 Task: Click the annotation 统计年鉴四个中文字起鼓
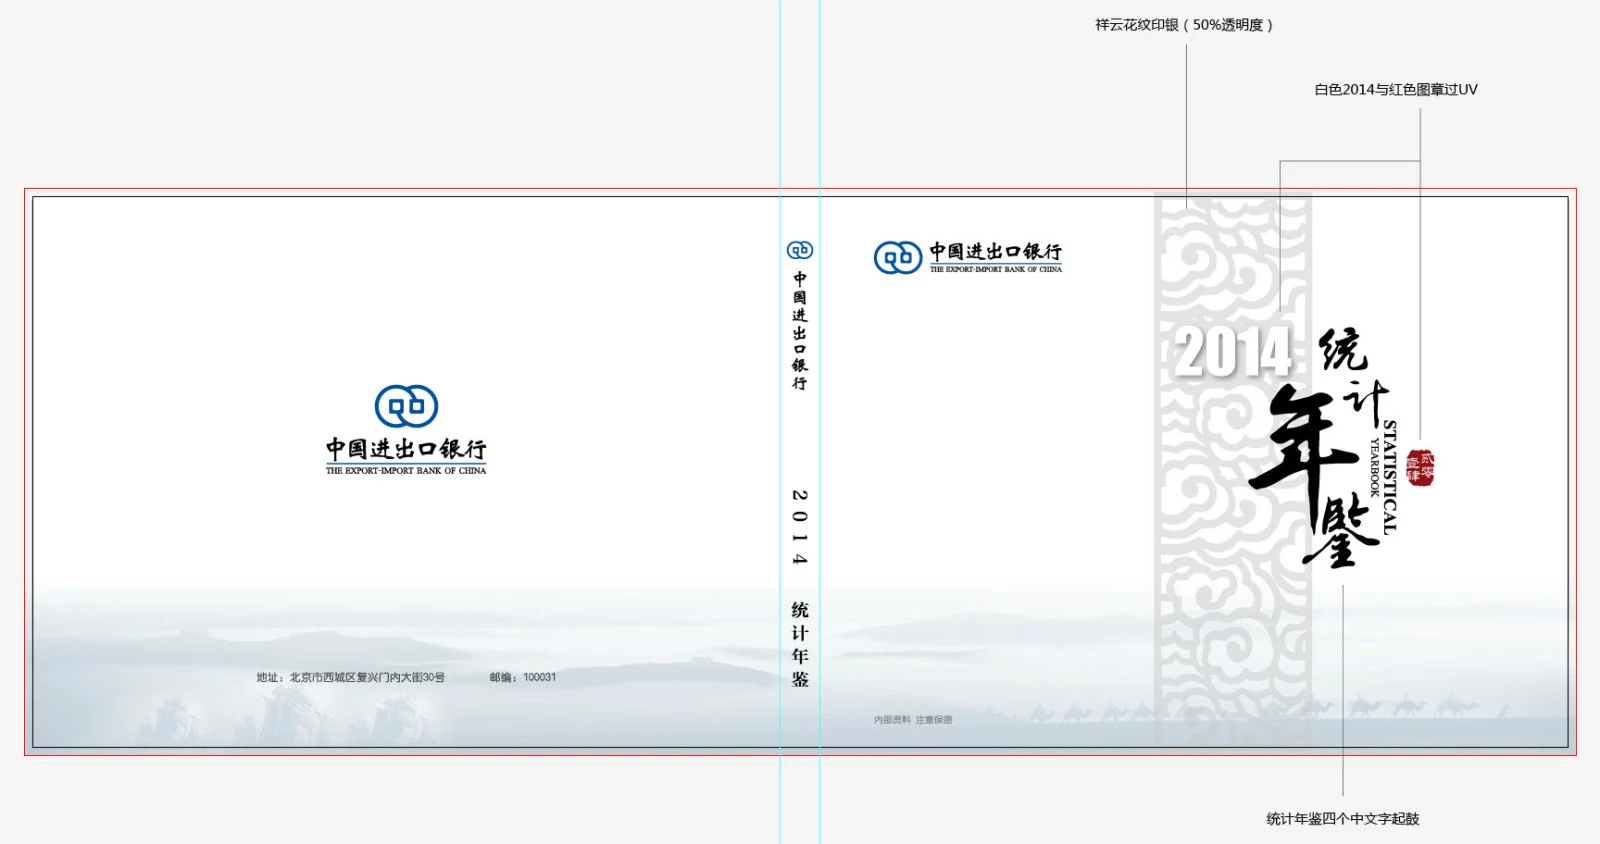point(1343,819)
